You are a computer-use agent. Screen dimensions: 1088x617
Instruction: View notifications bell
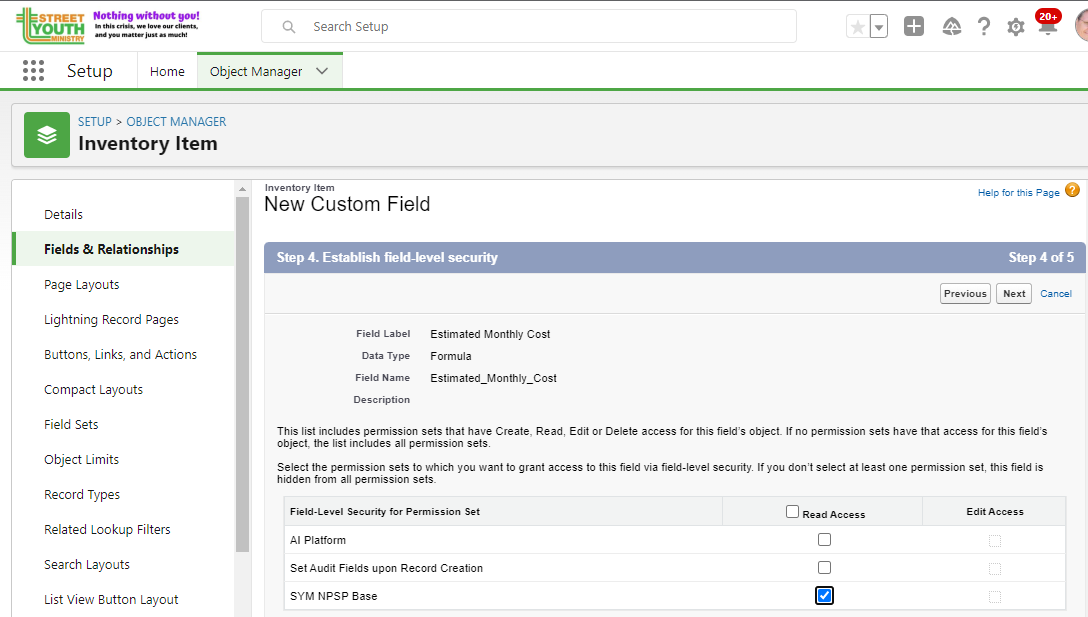coord(1047,27)
